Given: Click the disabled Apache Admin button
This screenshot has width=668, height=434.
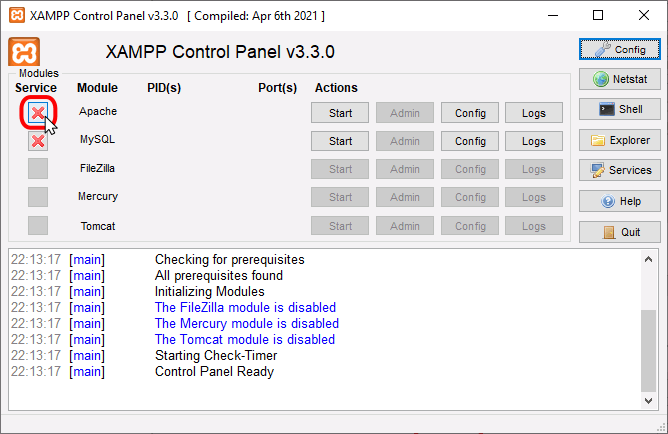Looking at the screenshot, I should (405, 113).
